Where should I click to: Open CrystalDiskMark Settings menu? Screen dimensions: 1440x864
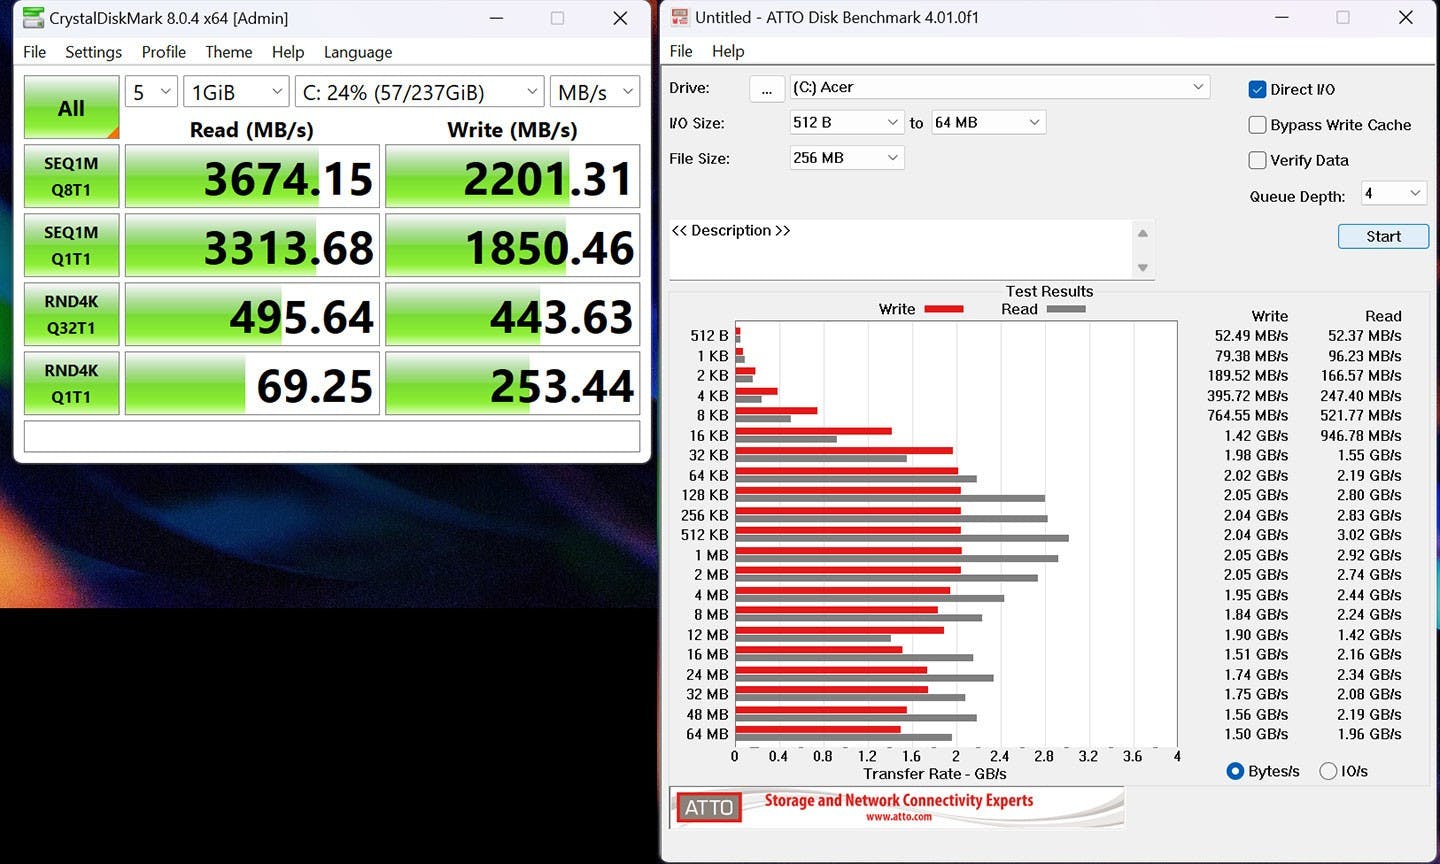(x=93, y=52)
